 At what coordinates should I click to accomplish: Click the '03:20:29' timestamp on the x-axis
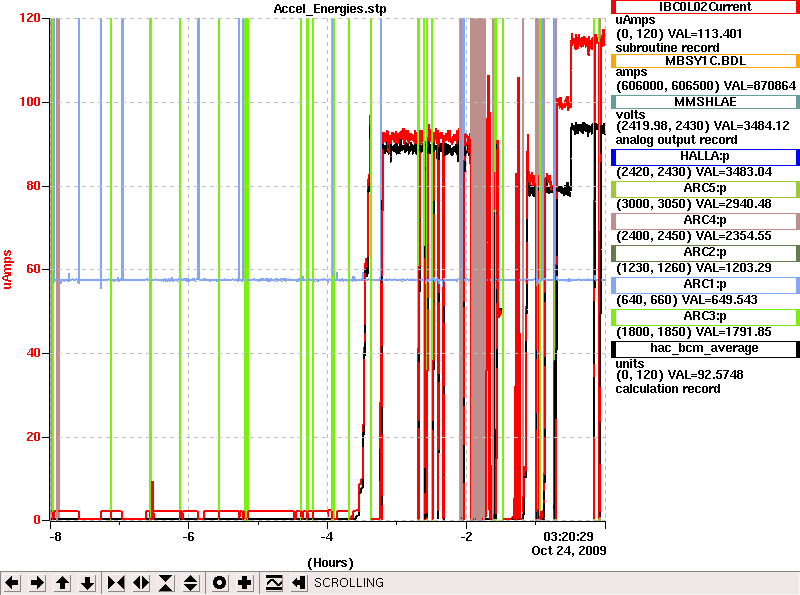pos(568,537)
